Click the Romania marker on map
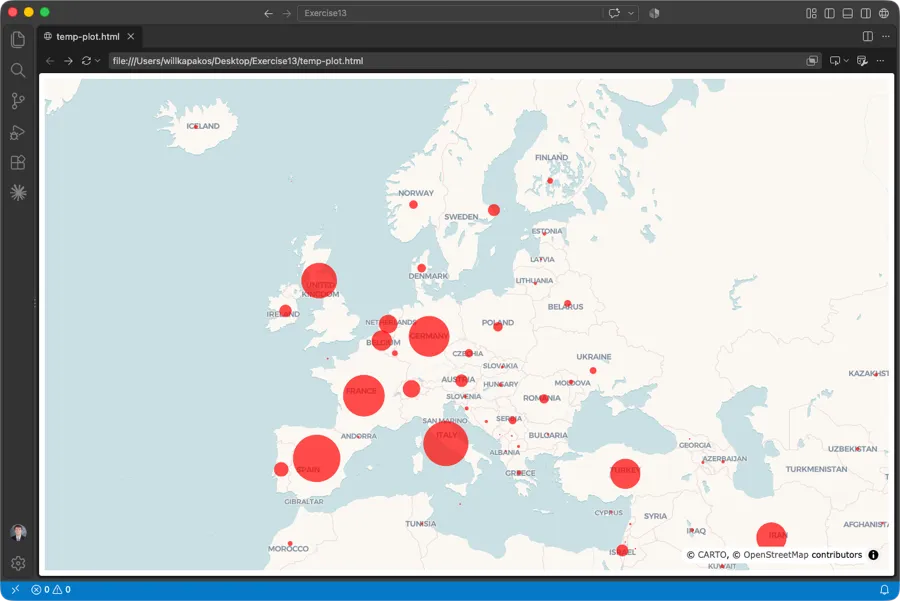This screenshot has height=601, width=900. [544, 399]
